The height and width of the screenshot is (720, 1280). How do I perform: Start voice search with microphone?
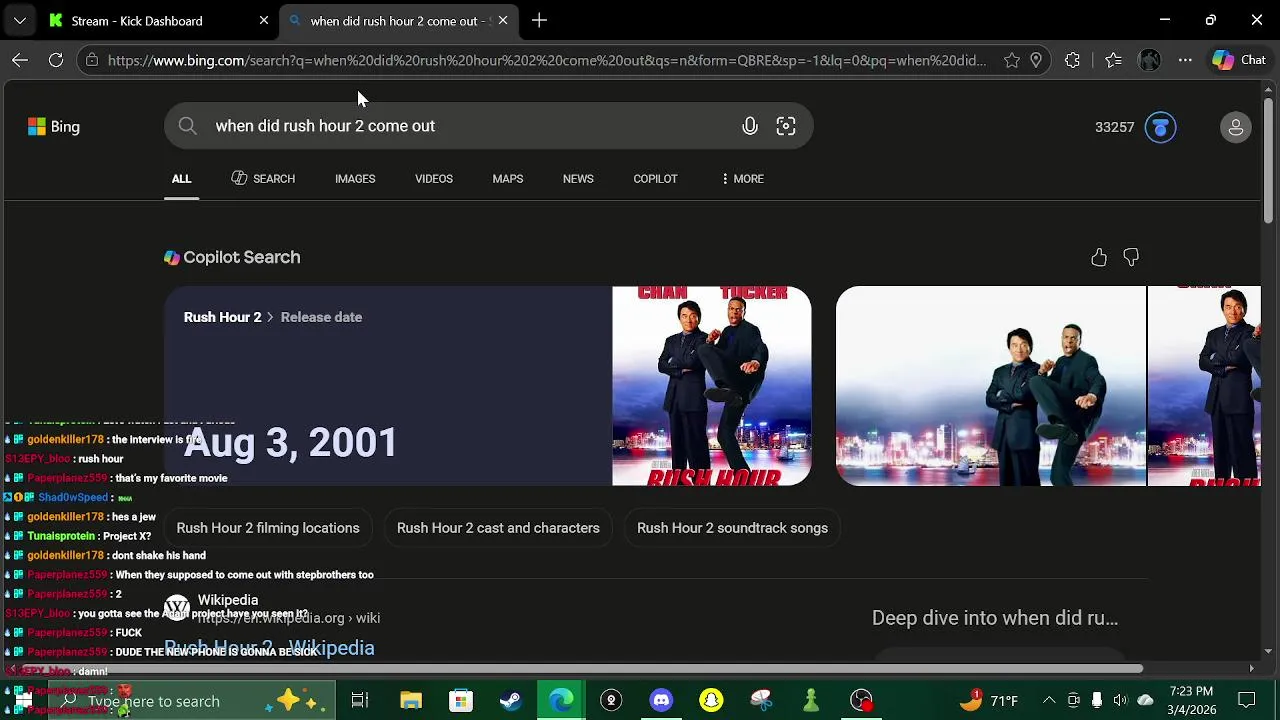750,126
